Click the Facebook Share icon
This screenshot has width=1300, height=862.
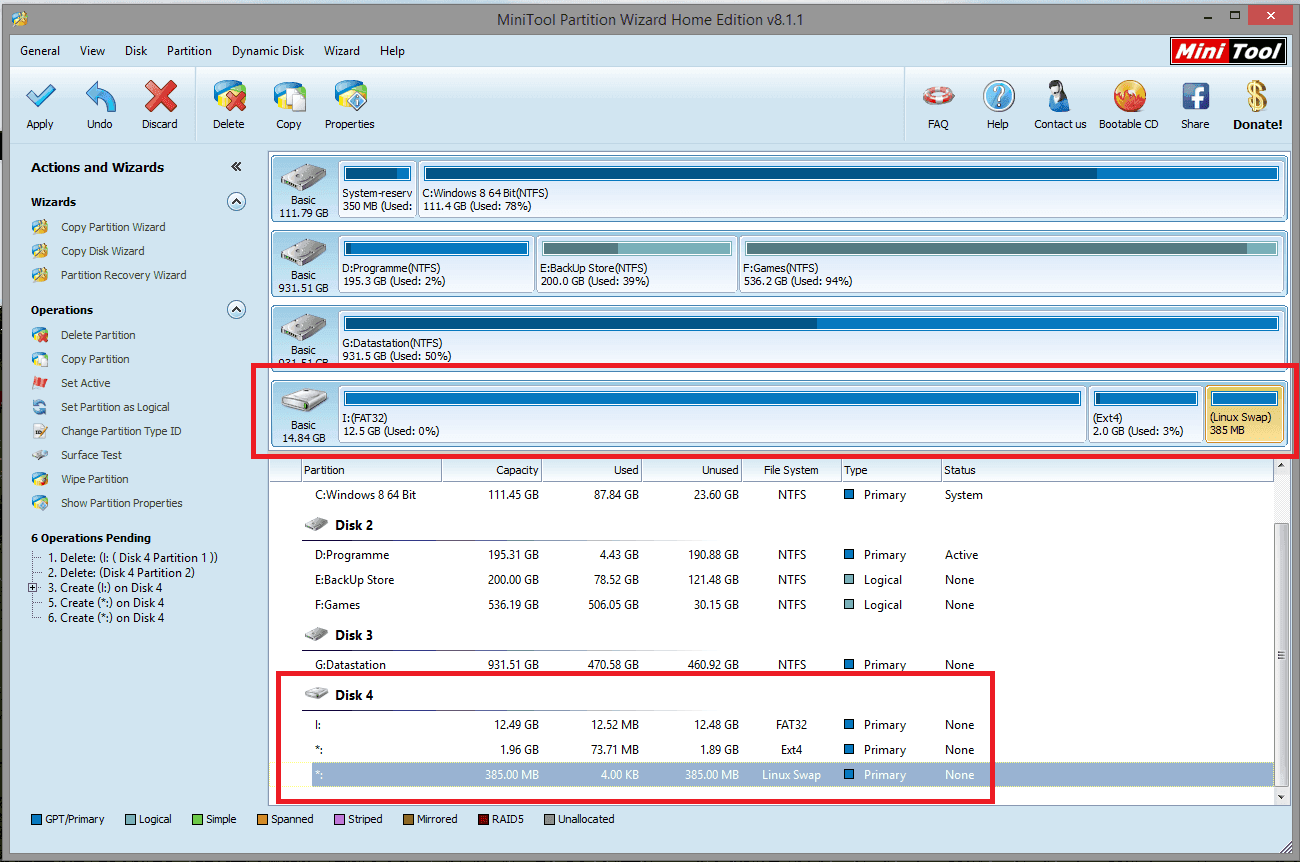1195,98
